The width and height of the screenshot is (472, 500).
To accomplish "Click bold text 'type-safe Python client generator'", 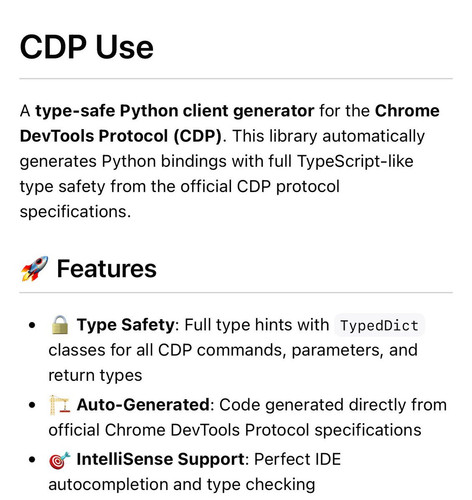I will tap(175, 111).
